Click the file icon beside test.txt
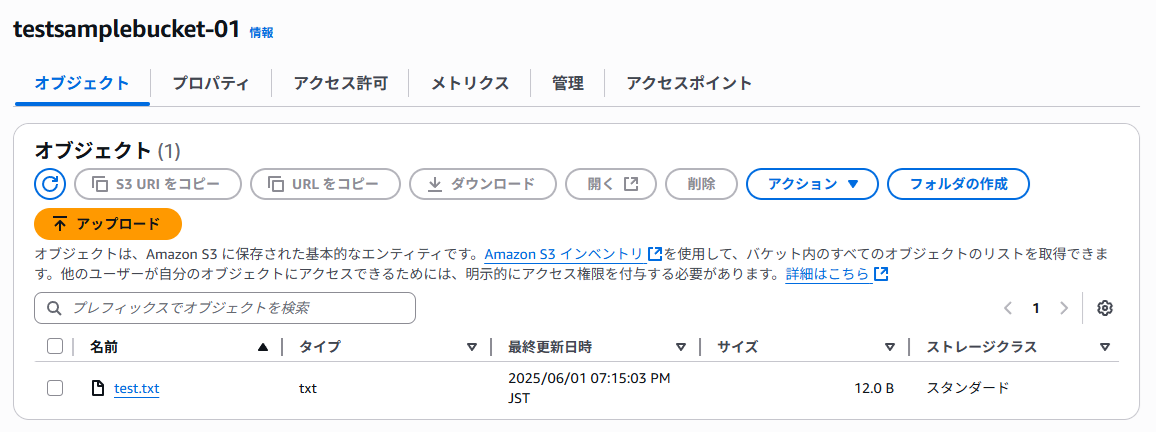1156x432 pixels. point(97,388)
